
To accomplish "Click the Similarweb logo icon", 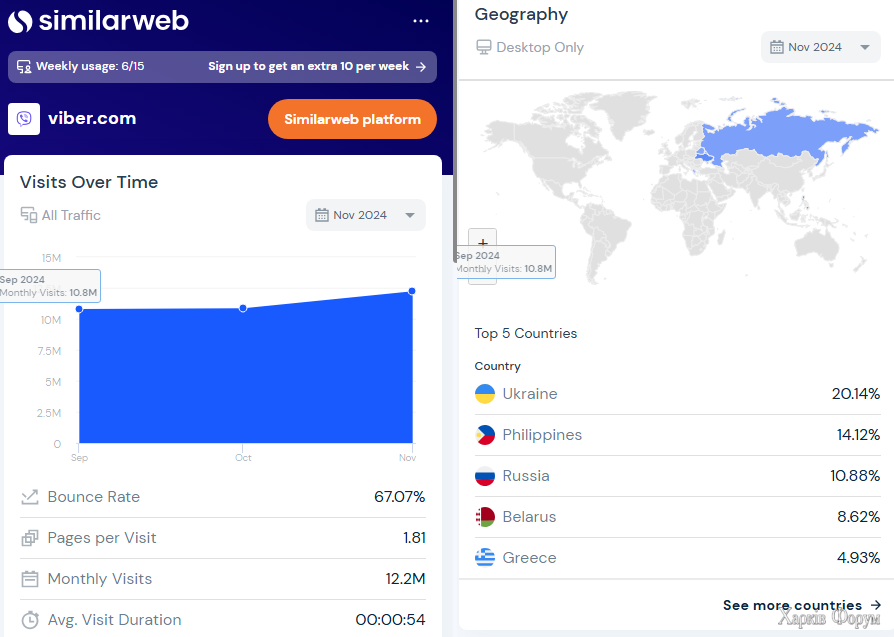I will click(20, 20).
